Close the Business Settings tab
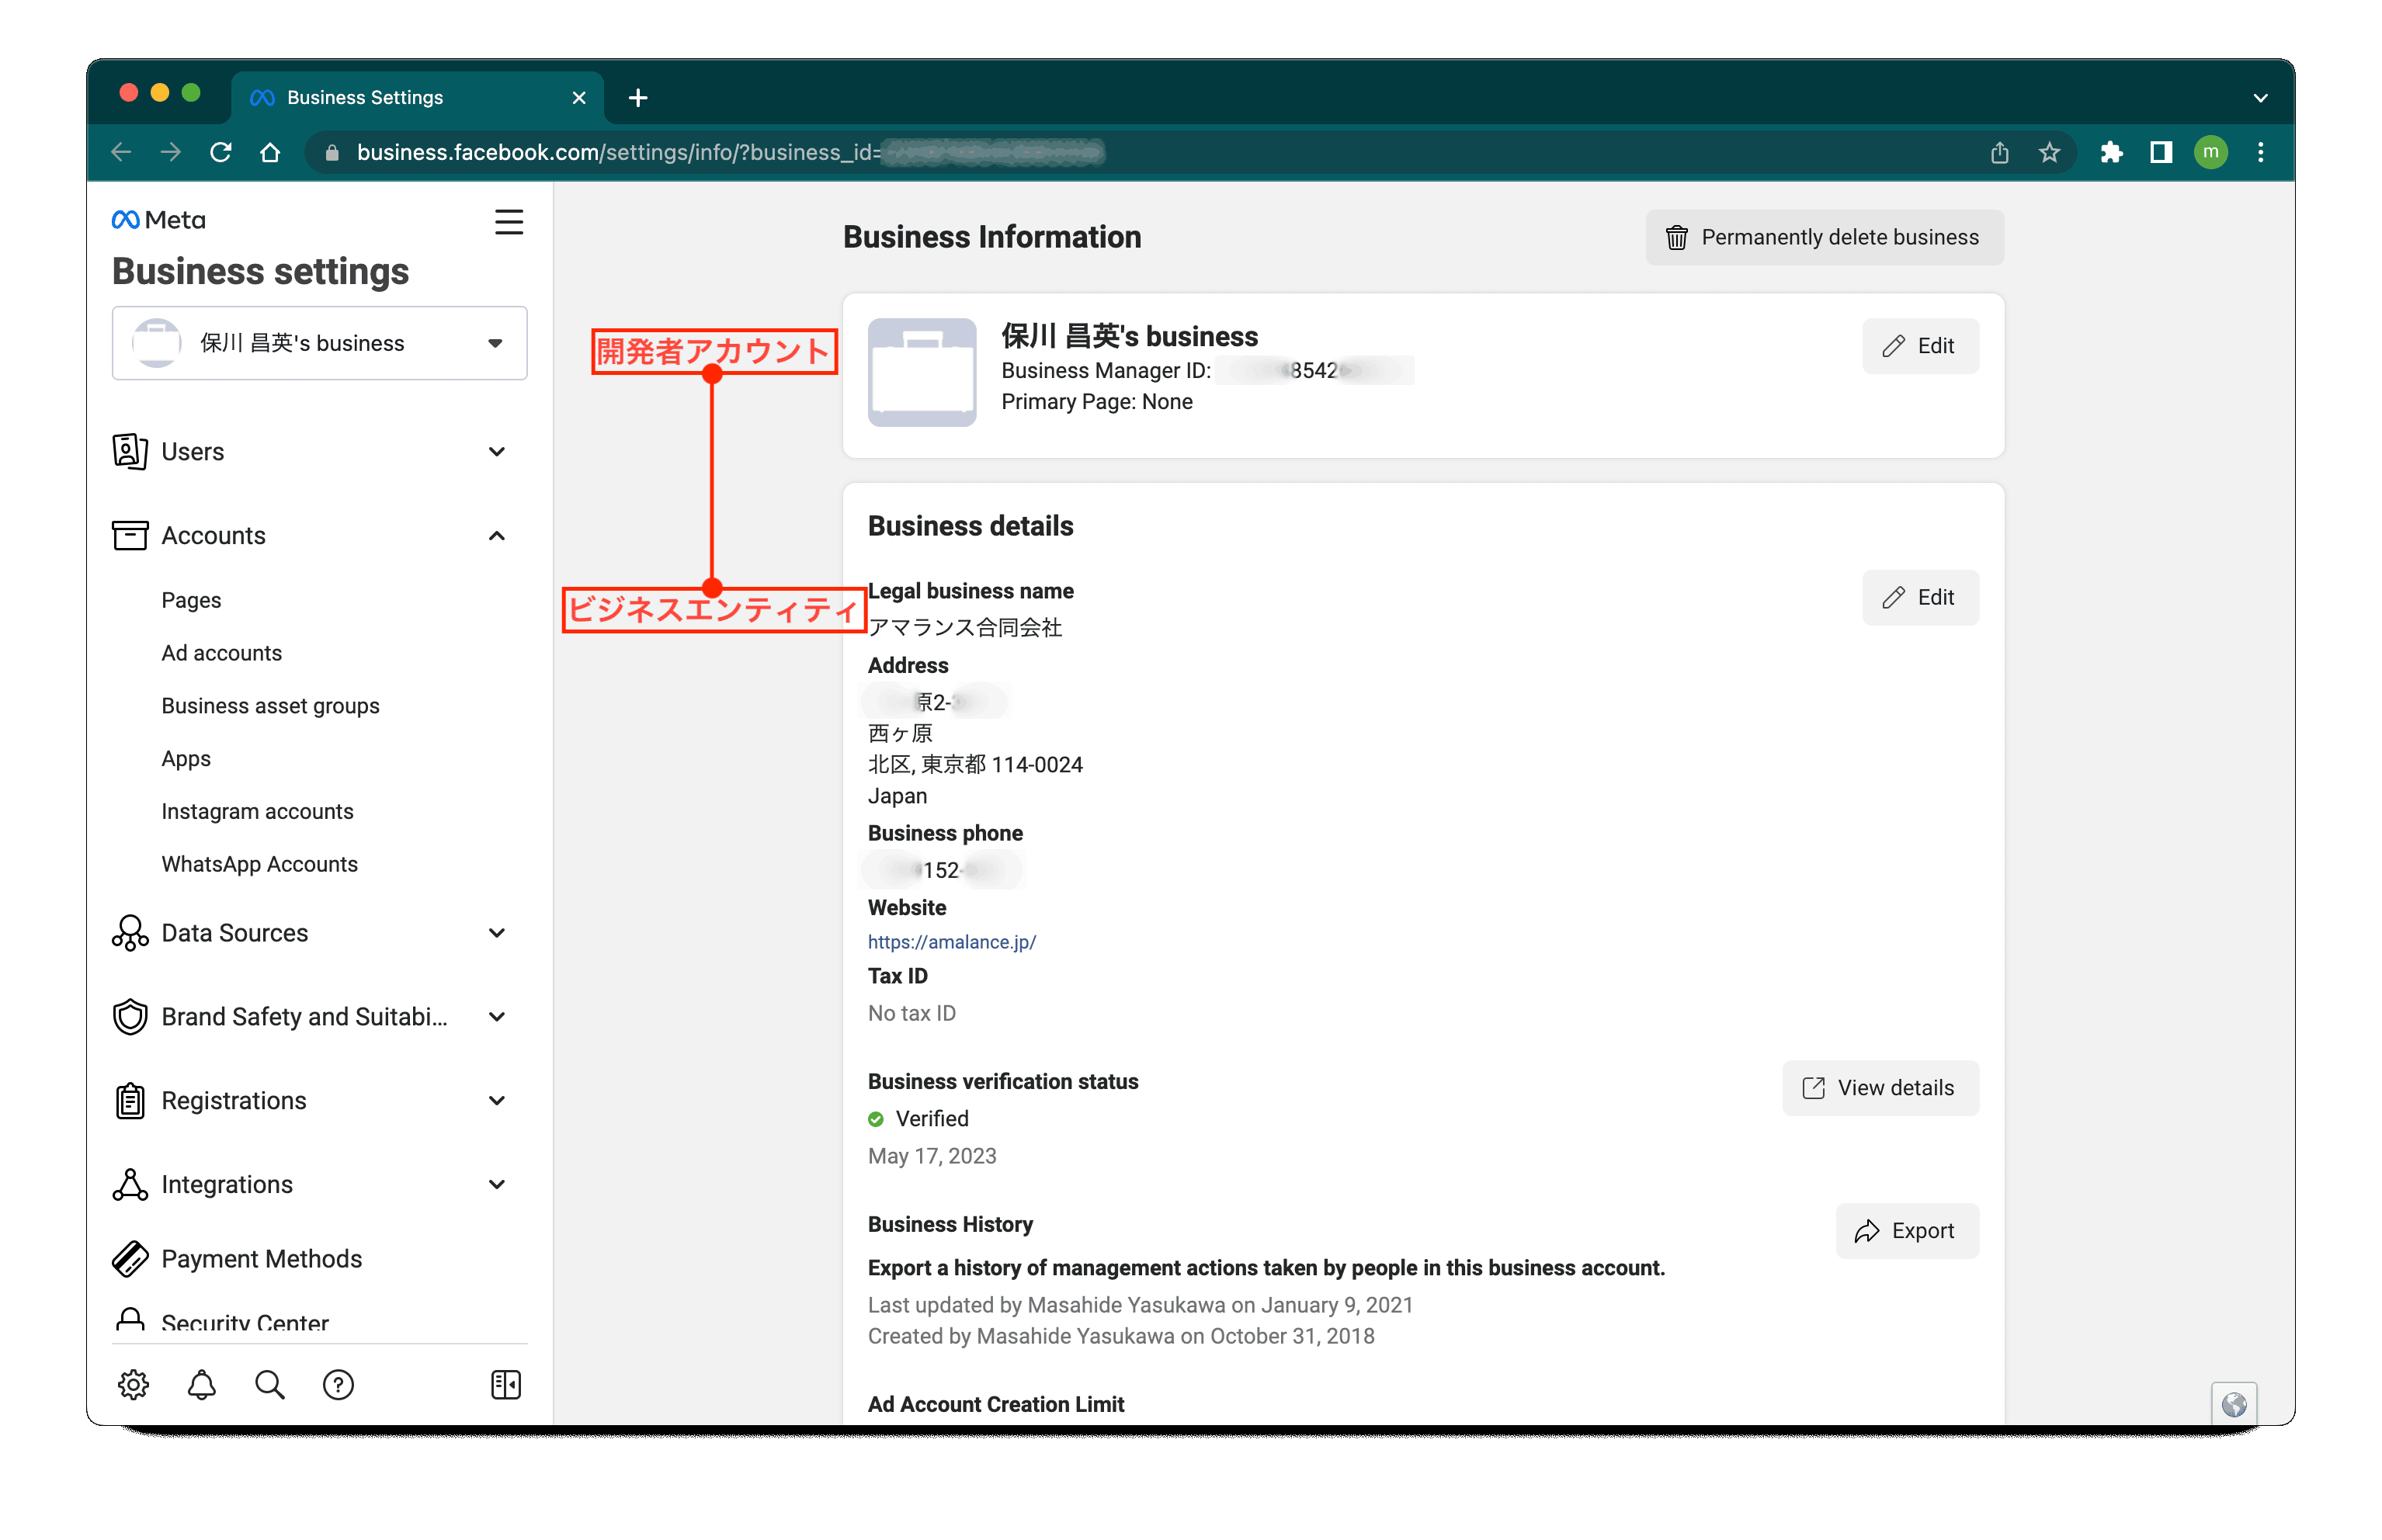 (x=578, y=97)
